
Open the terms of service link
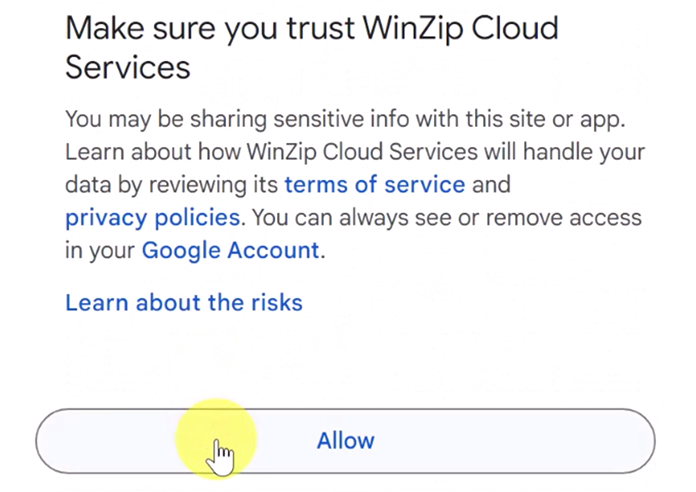(x=375, y=185)
